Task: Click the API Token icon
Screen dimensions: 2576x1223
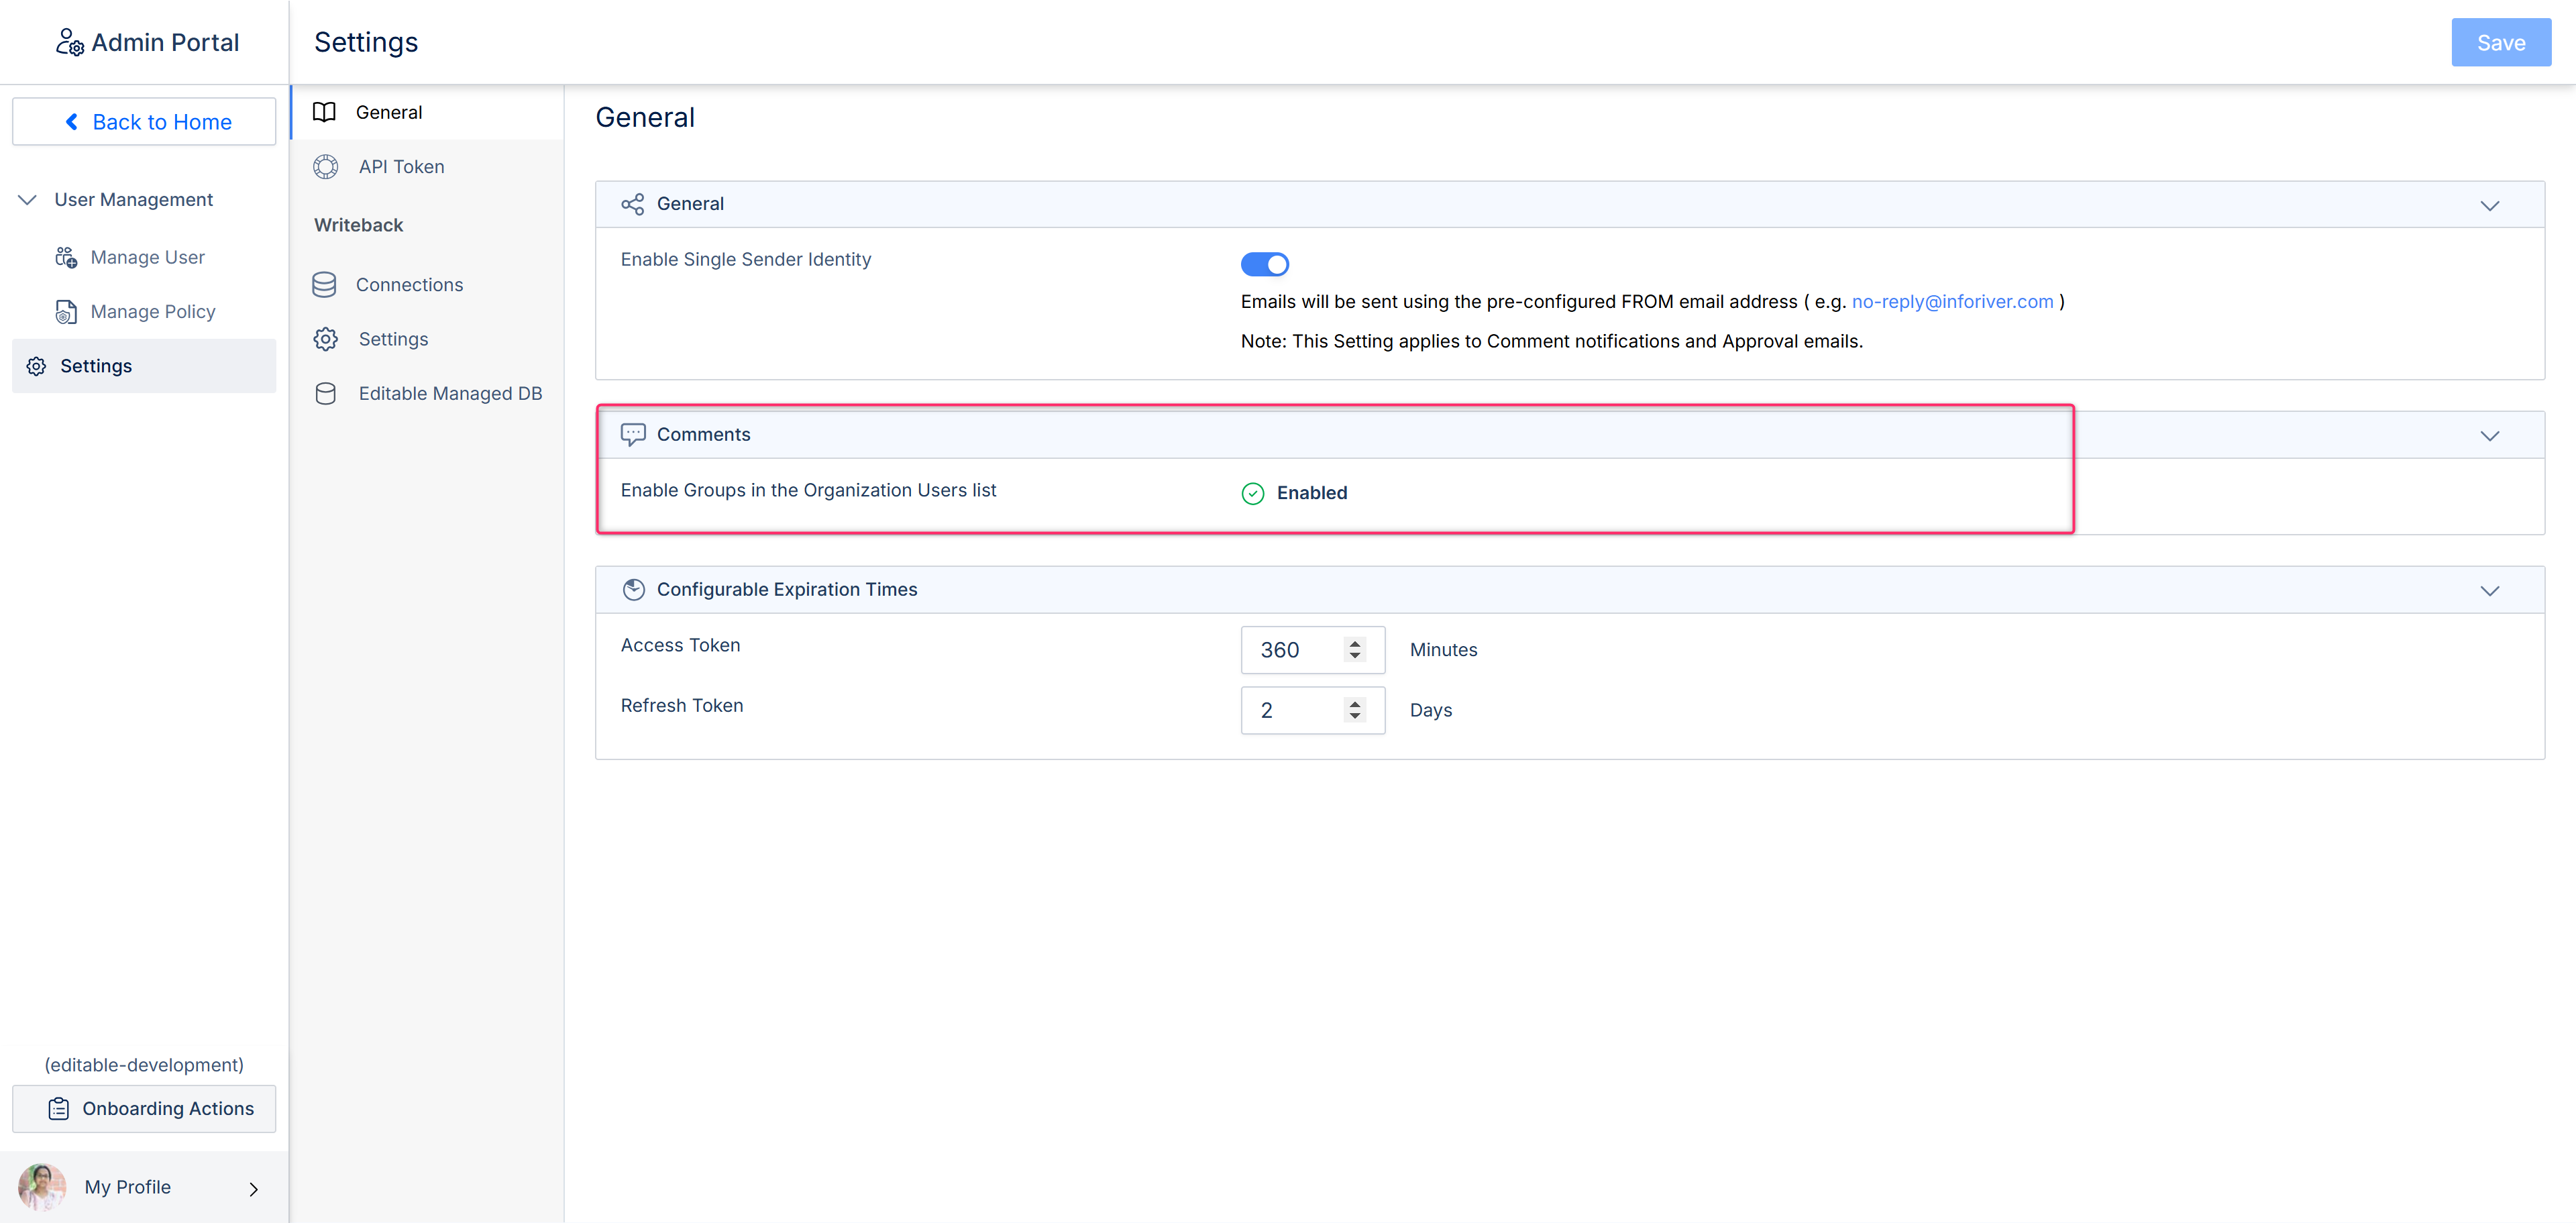Action: [x=325, y=167]
